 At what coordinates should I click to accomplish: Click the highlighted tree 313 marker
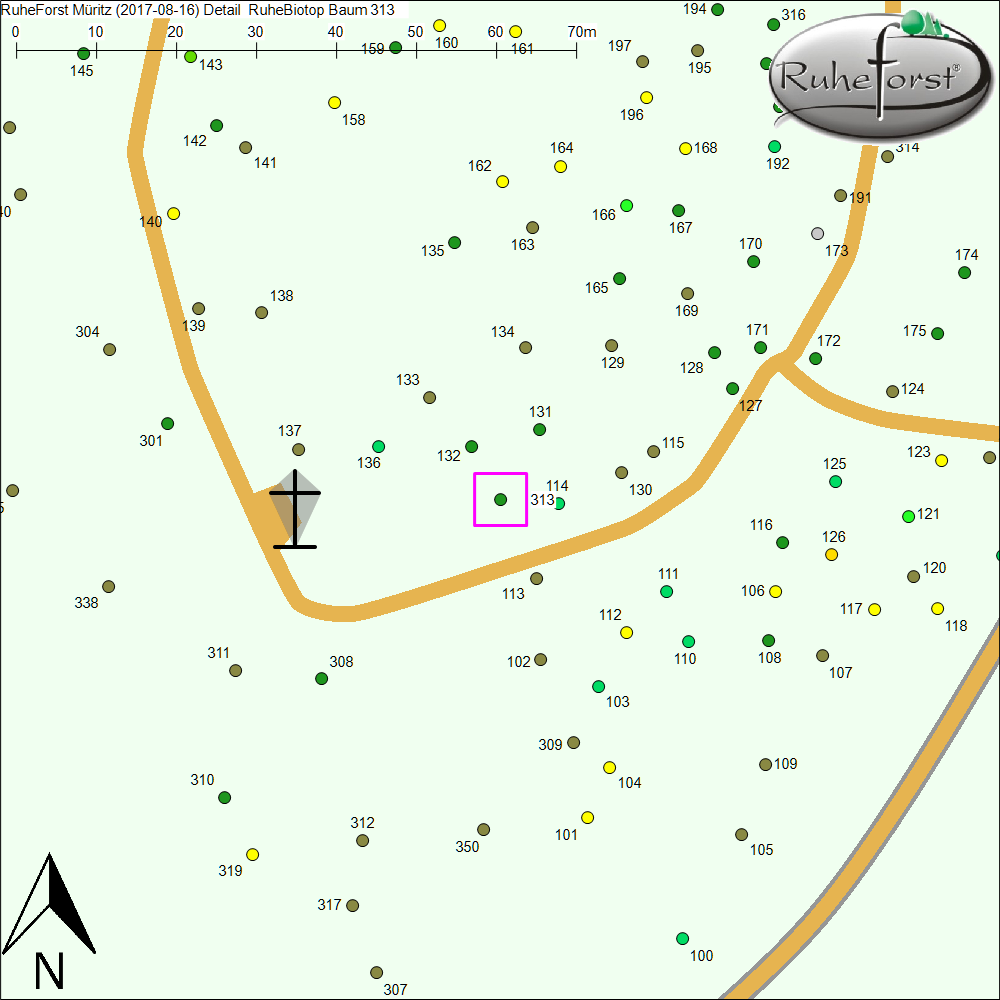pyautogui.click(x=500, y=499)
